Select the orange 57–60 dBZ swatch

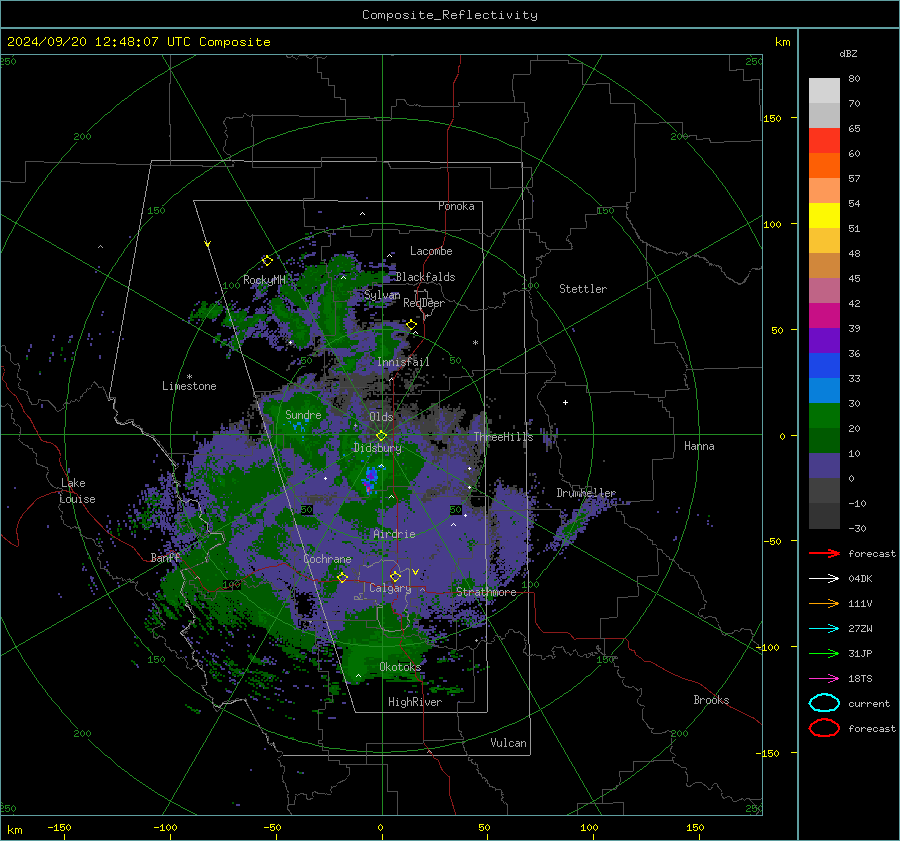pyautogui.click(x=824, y=166)
